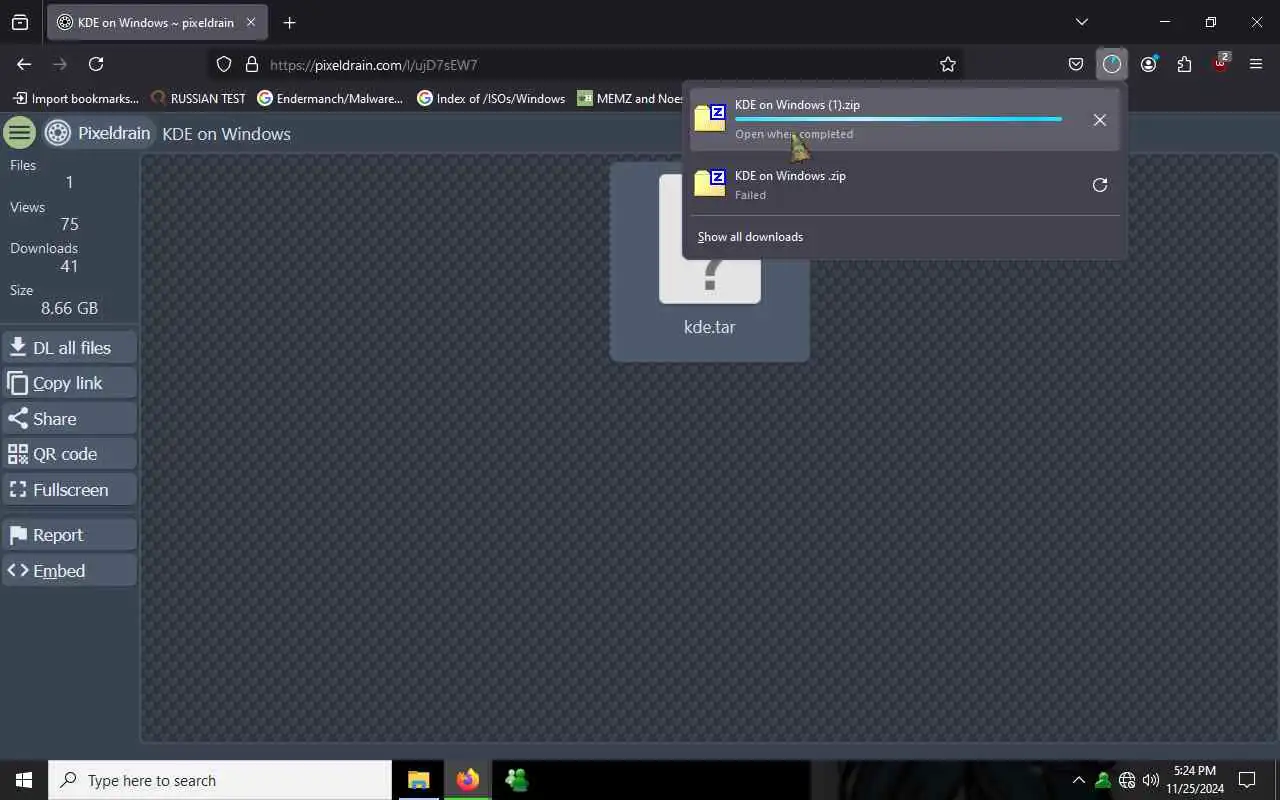This screenshot has height=800, width=1280.
Task: Click the 8.66 GB size value
Action: pyautogui.click(x=69, y=308)
